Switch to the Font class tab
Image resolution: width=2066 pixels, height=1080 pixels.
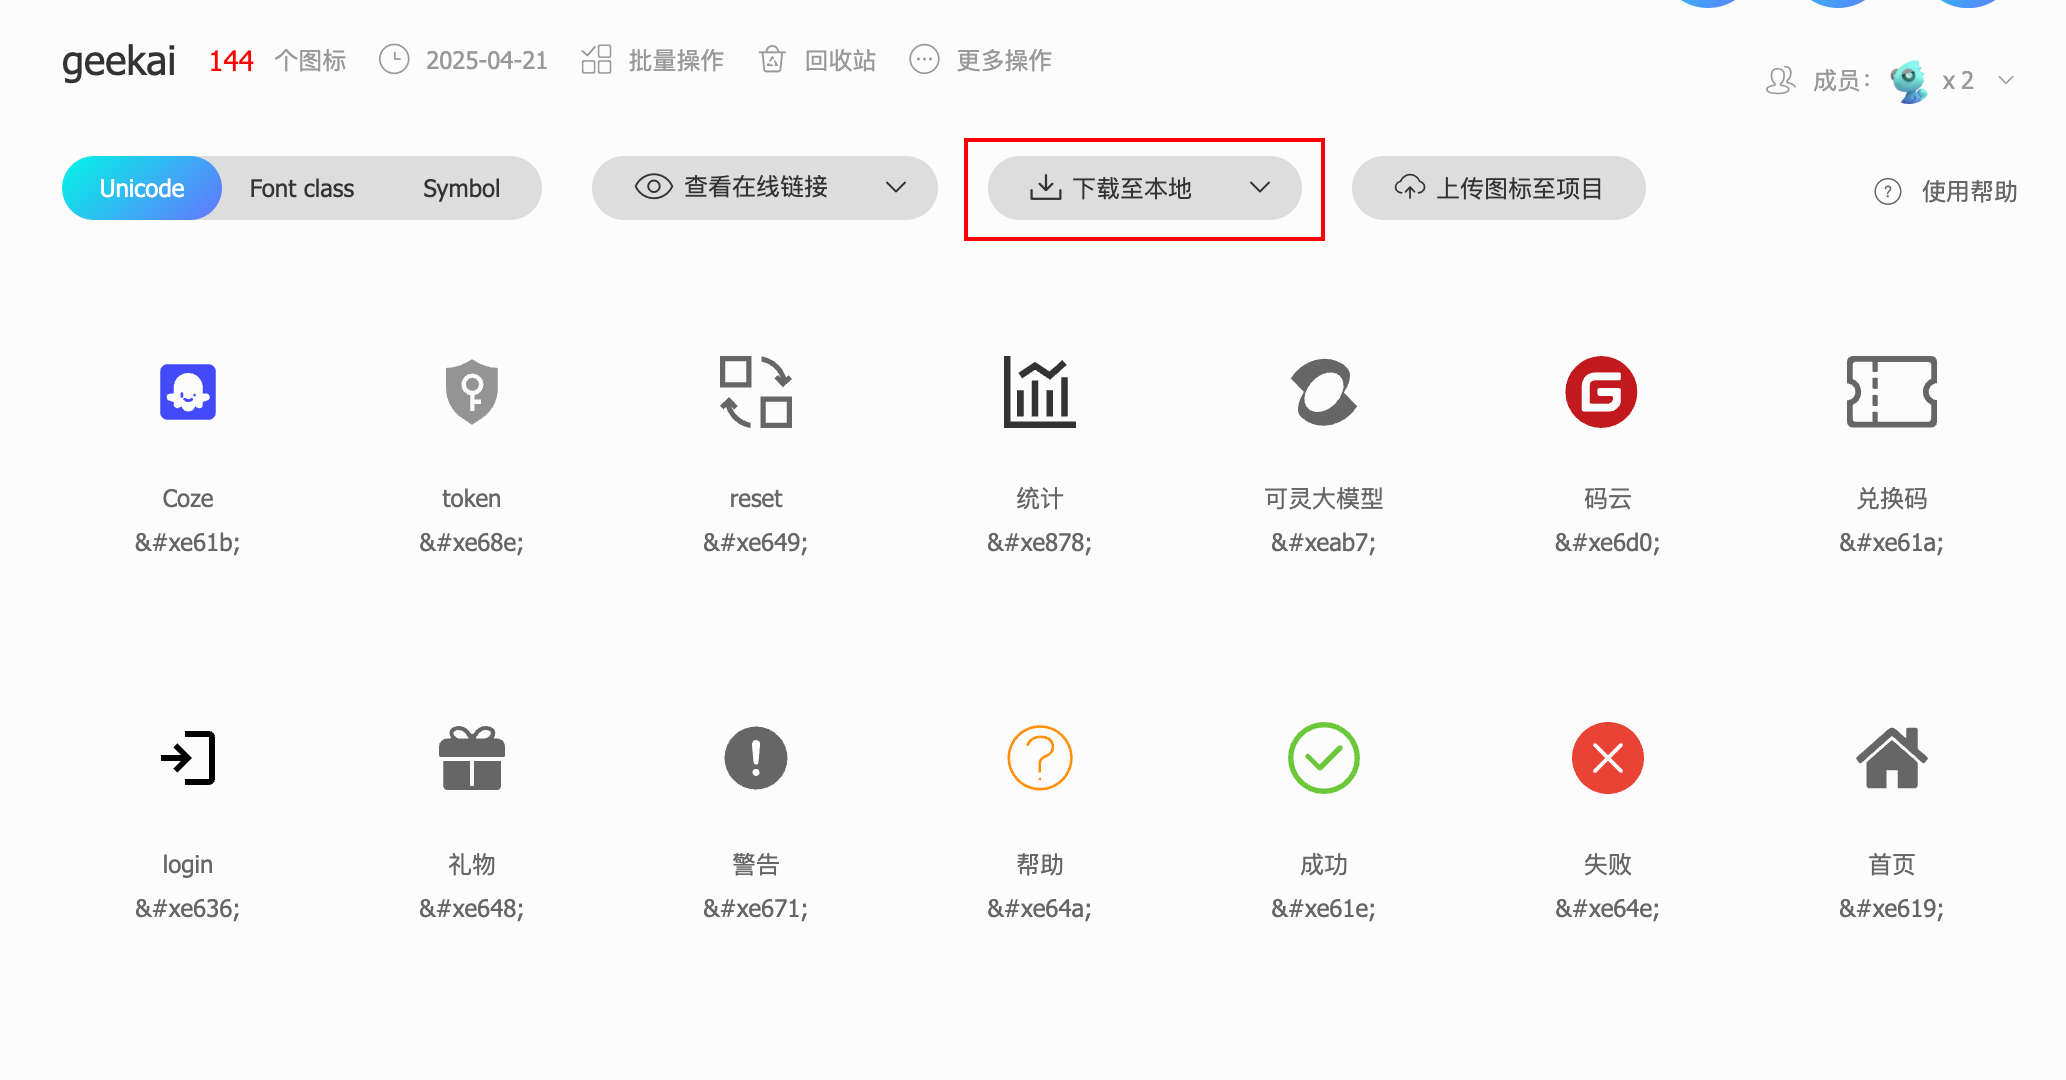(x=302, y=187)
